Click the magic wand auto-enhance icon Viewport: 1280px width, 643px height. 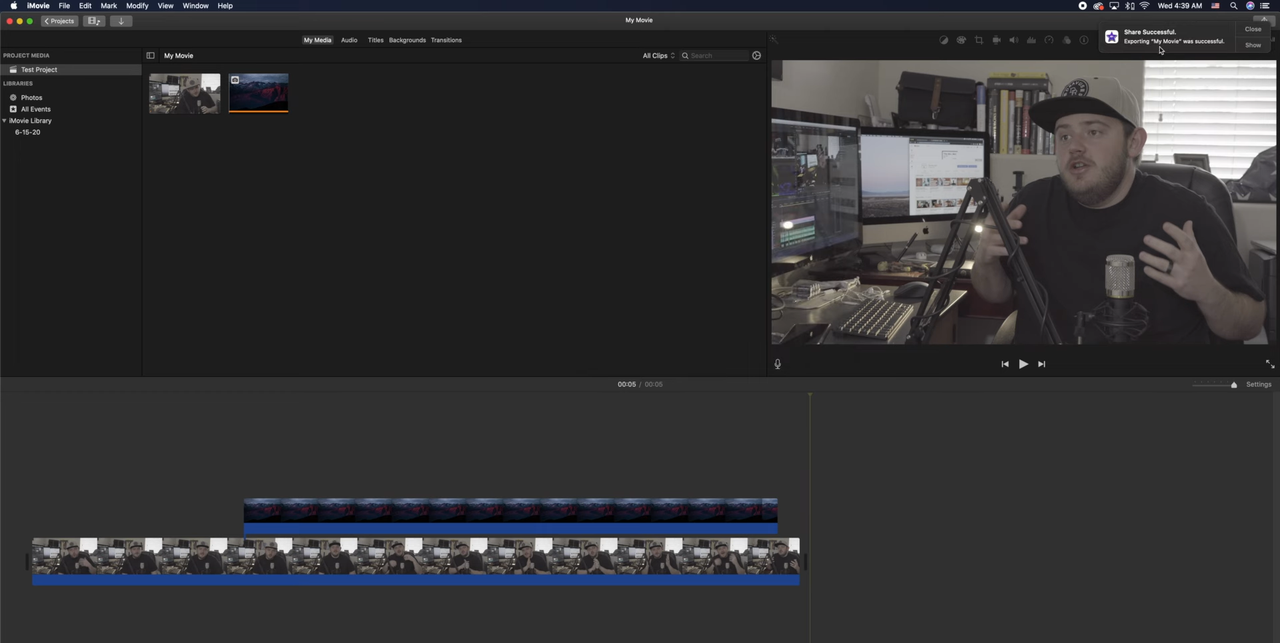(x=774, y=40)
